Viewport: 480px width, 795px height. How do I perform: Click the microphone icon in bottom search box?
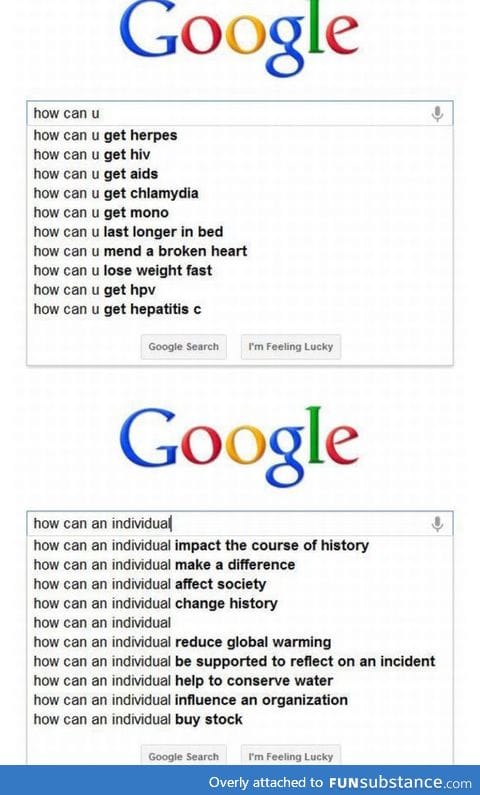(437, 524)
